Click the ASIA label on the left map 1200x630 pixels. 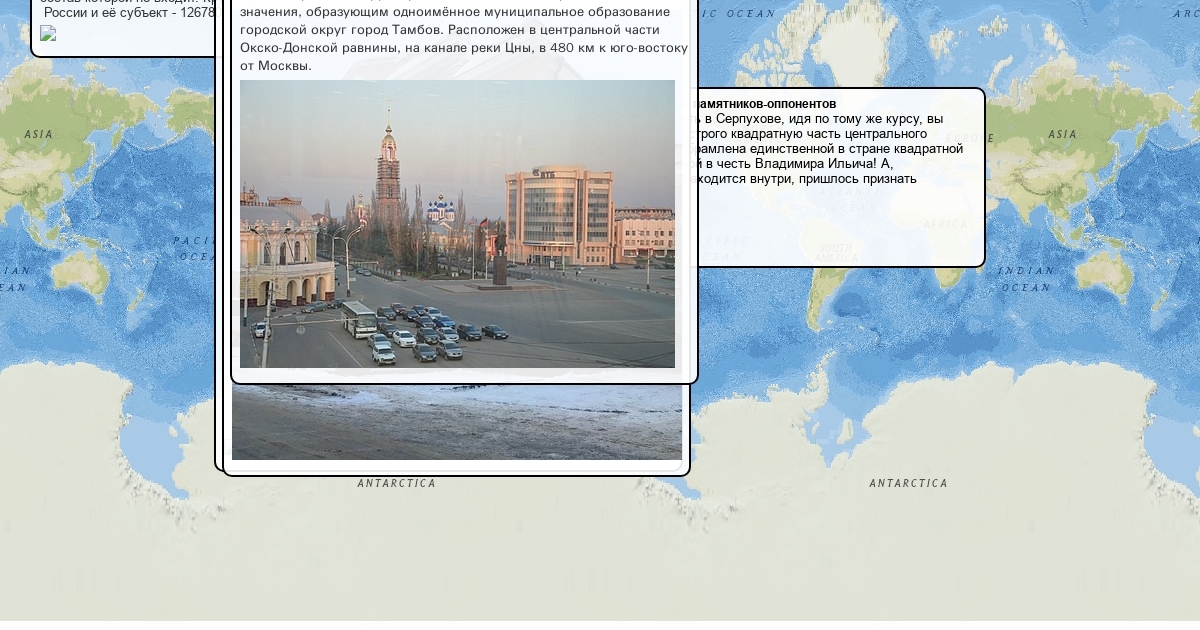coord(39,135)
